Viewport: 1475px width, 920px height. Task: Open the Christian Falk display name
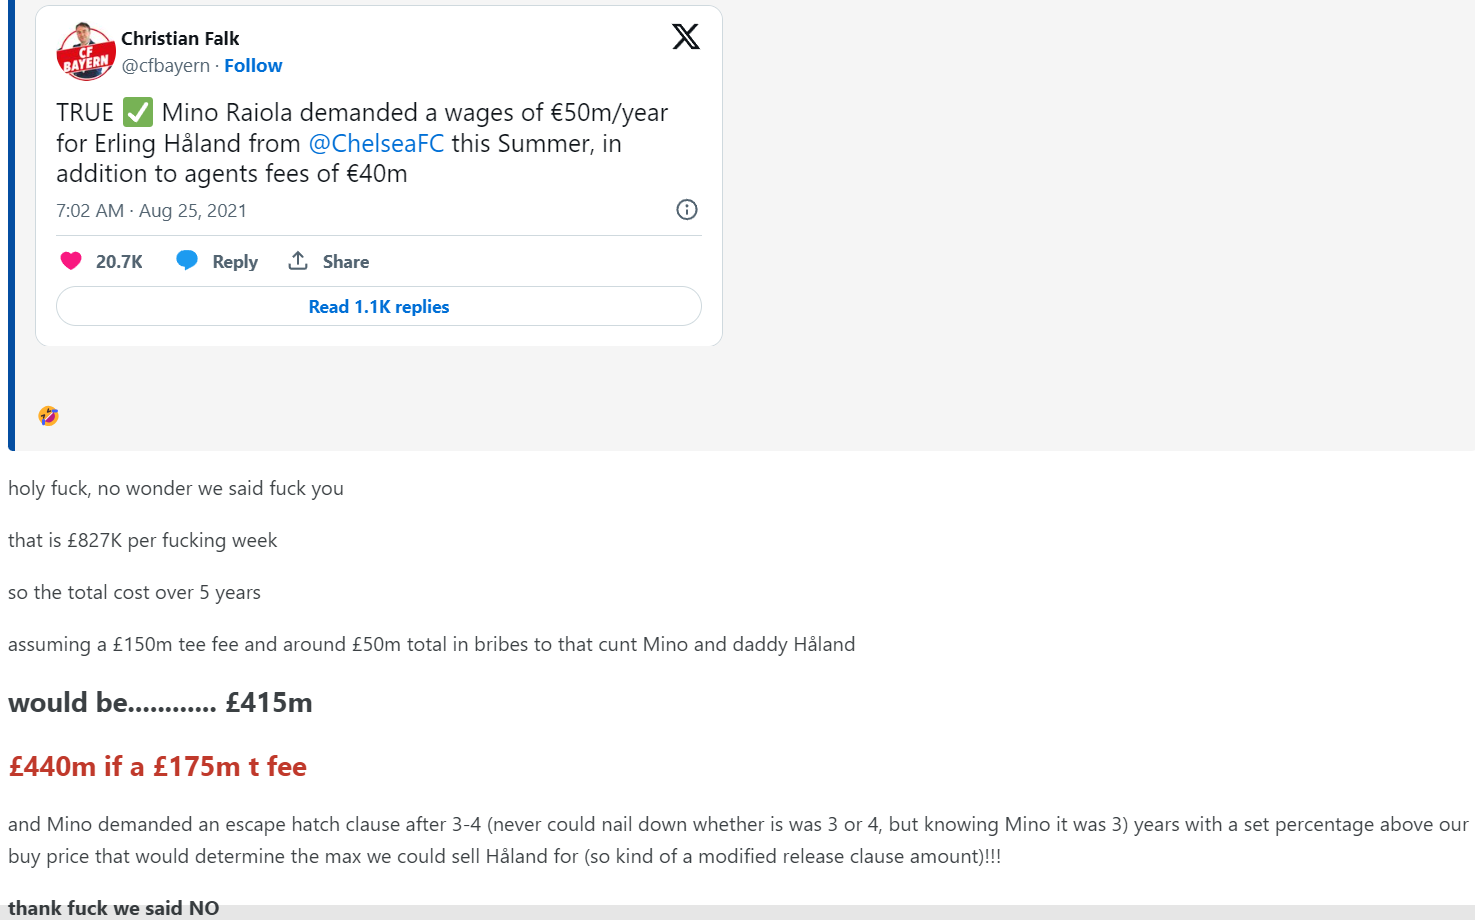(180, 39)
